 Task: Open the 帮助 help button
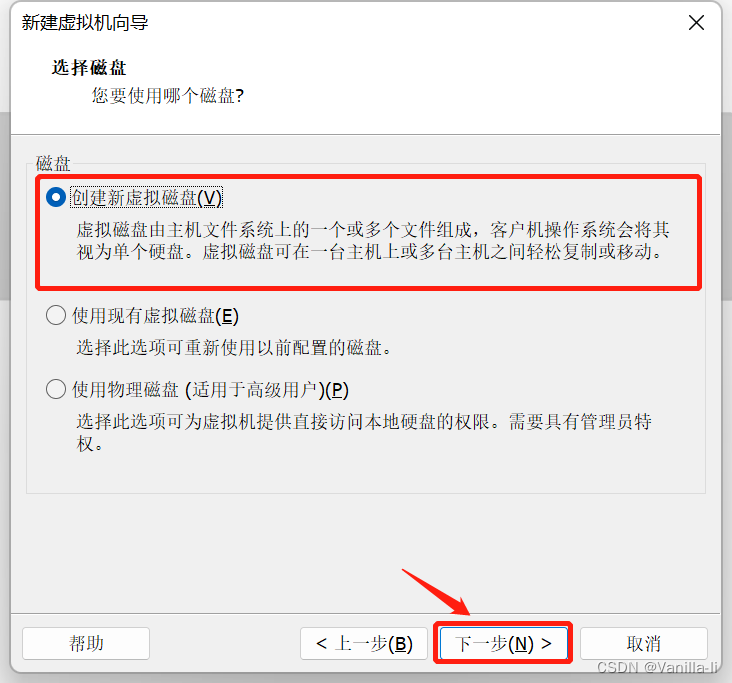(86, 643)
